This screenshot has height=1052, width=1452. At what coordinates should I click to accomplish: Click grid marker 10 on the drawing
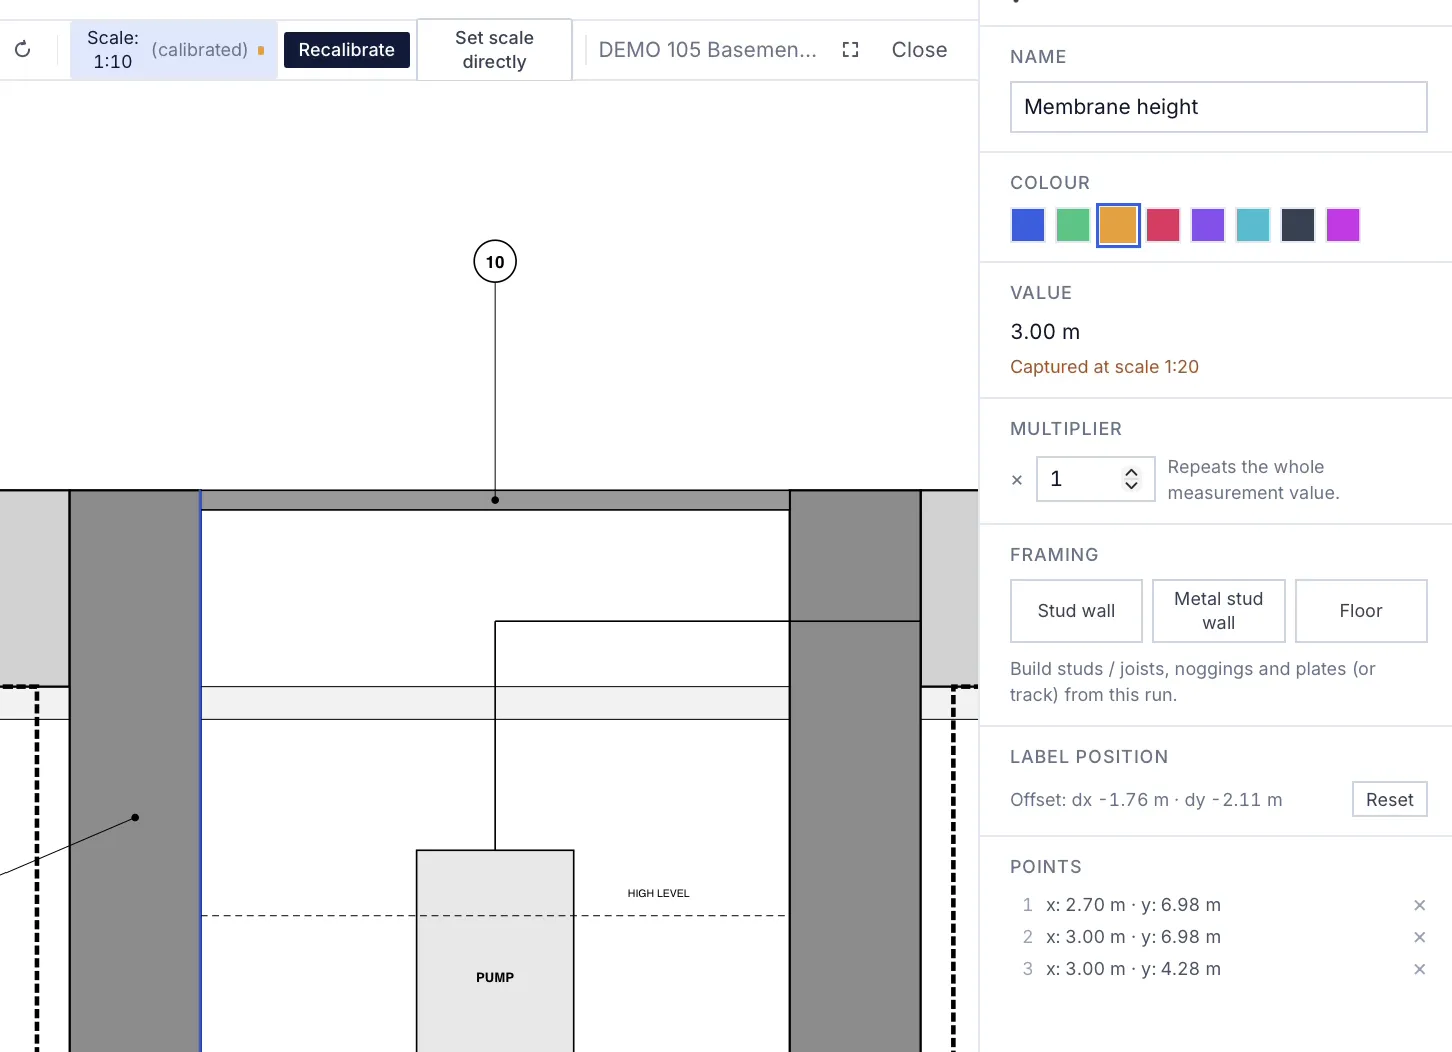point(495,262)
